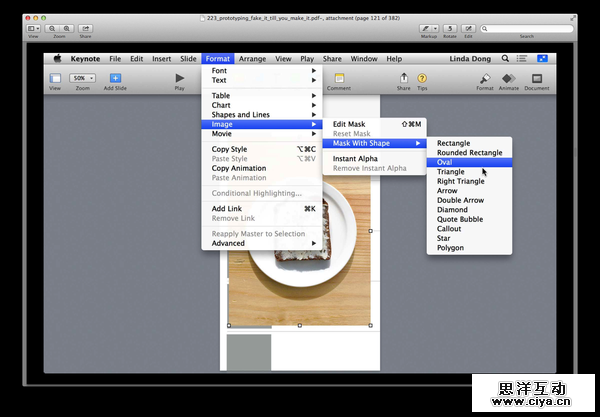The width and height of the screenshot is (600, 417).
Task: Pick the Star mask shape
Action: (x=445, y=238)
